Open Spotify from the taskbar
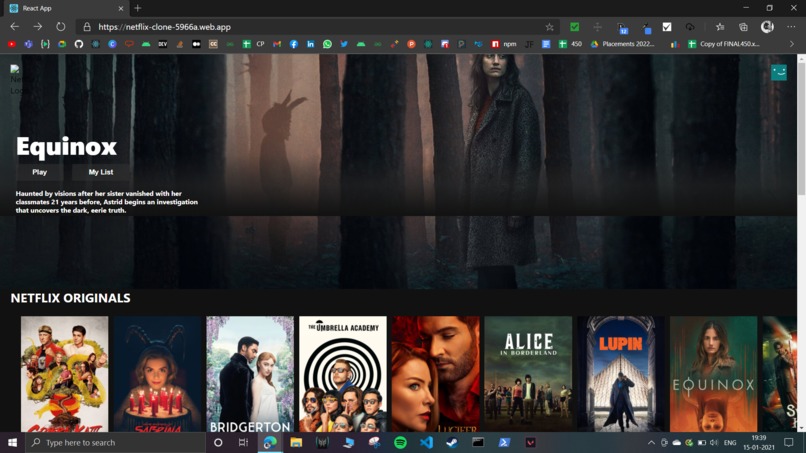Image resolution: width=806 pixels, height=453 pixels. pos(400,442)
